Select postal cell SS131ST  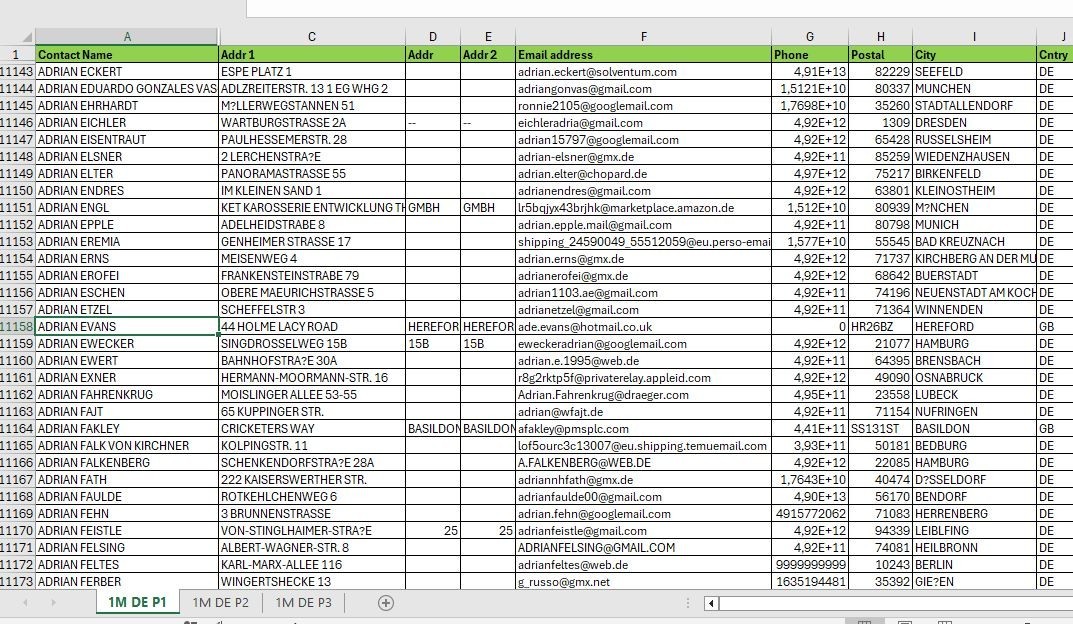click(881, 428)
